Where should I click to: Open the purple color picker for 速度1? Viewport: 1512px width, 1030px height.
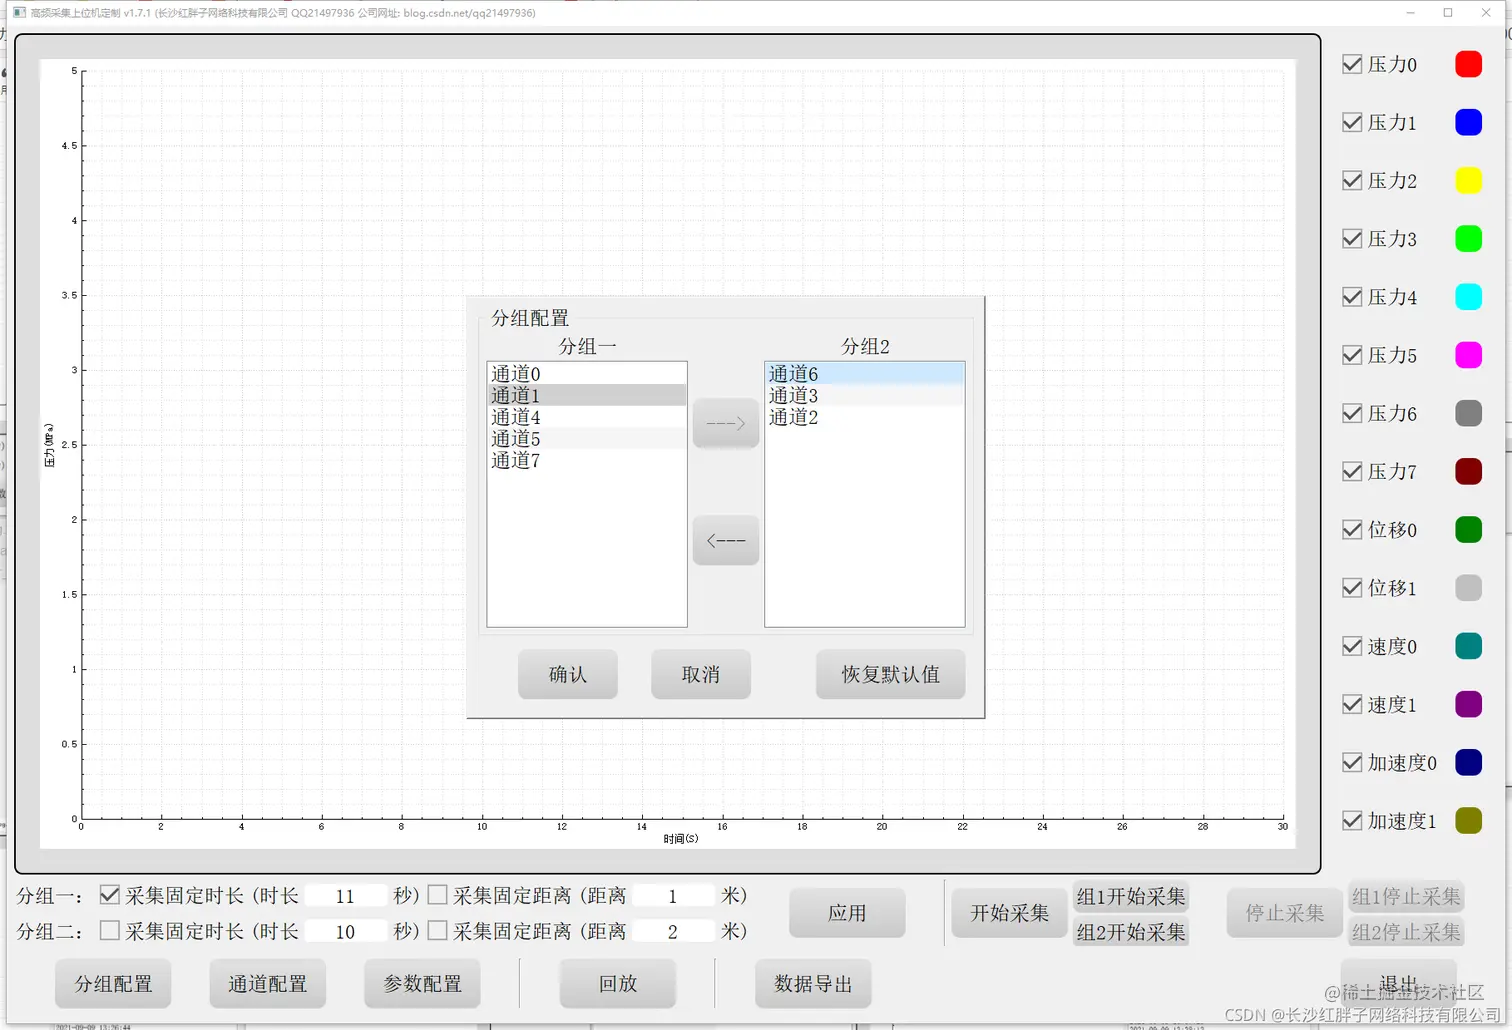pos(1468,704)
